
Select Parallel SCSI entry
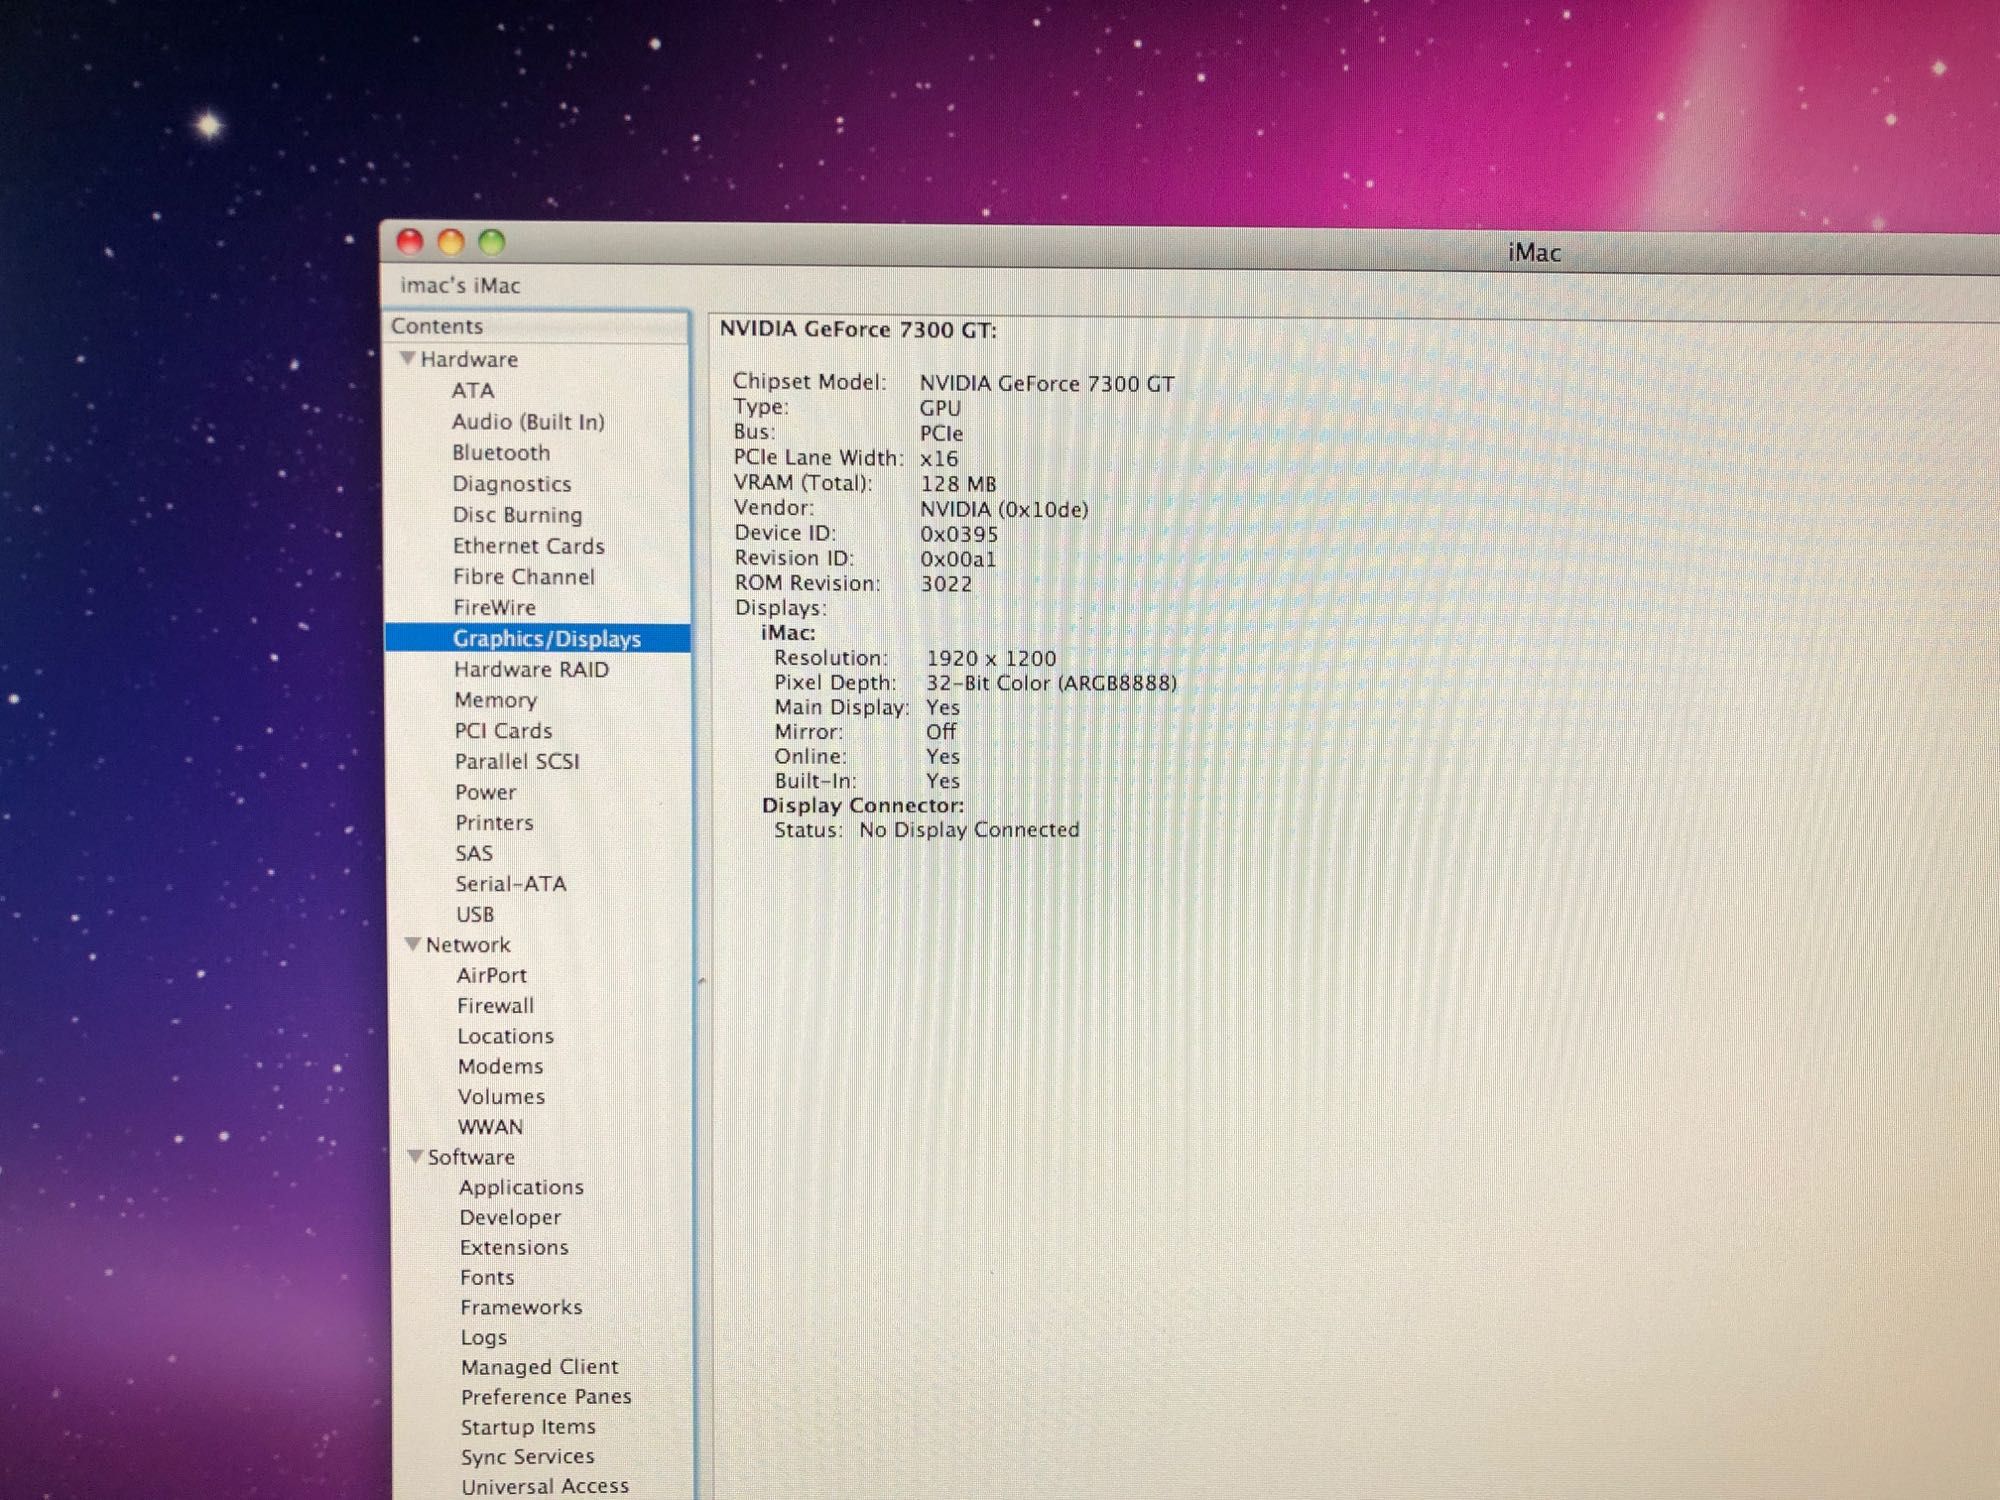(517, 761)
